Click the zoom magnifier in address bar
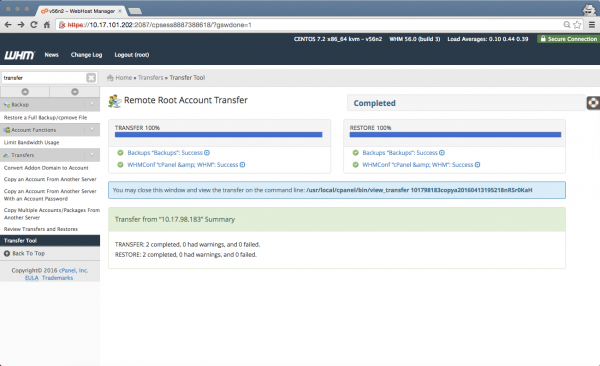 tap(567, 25)
